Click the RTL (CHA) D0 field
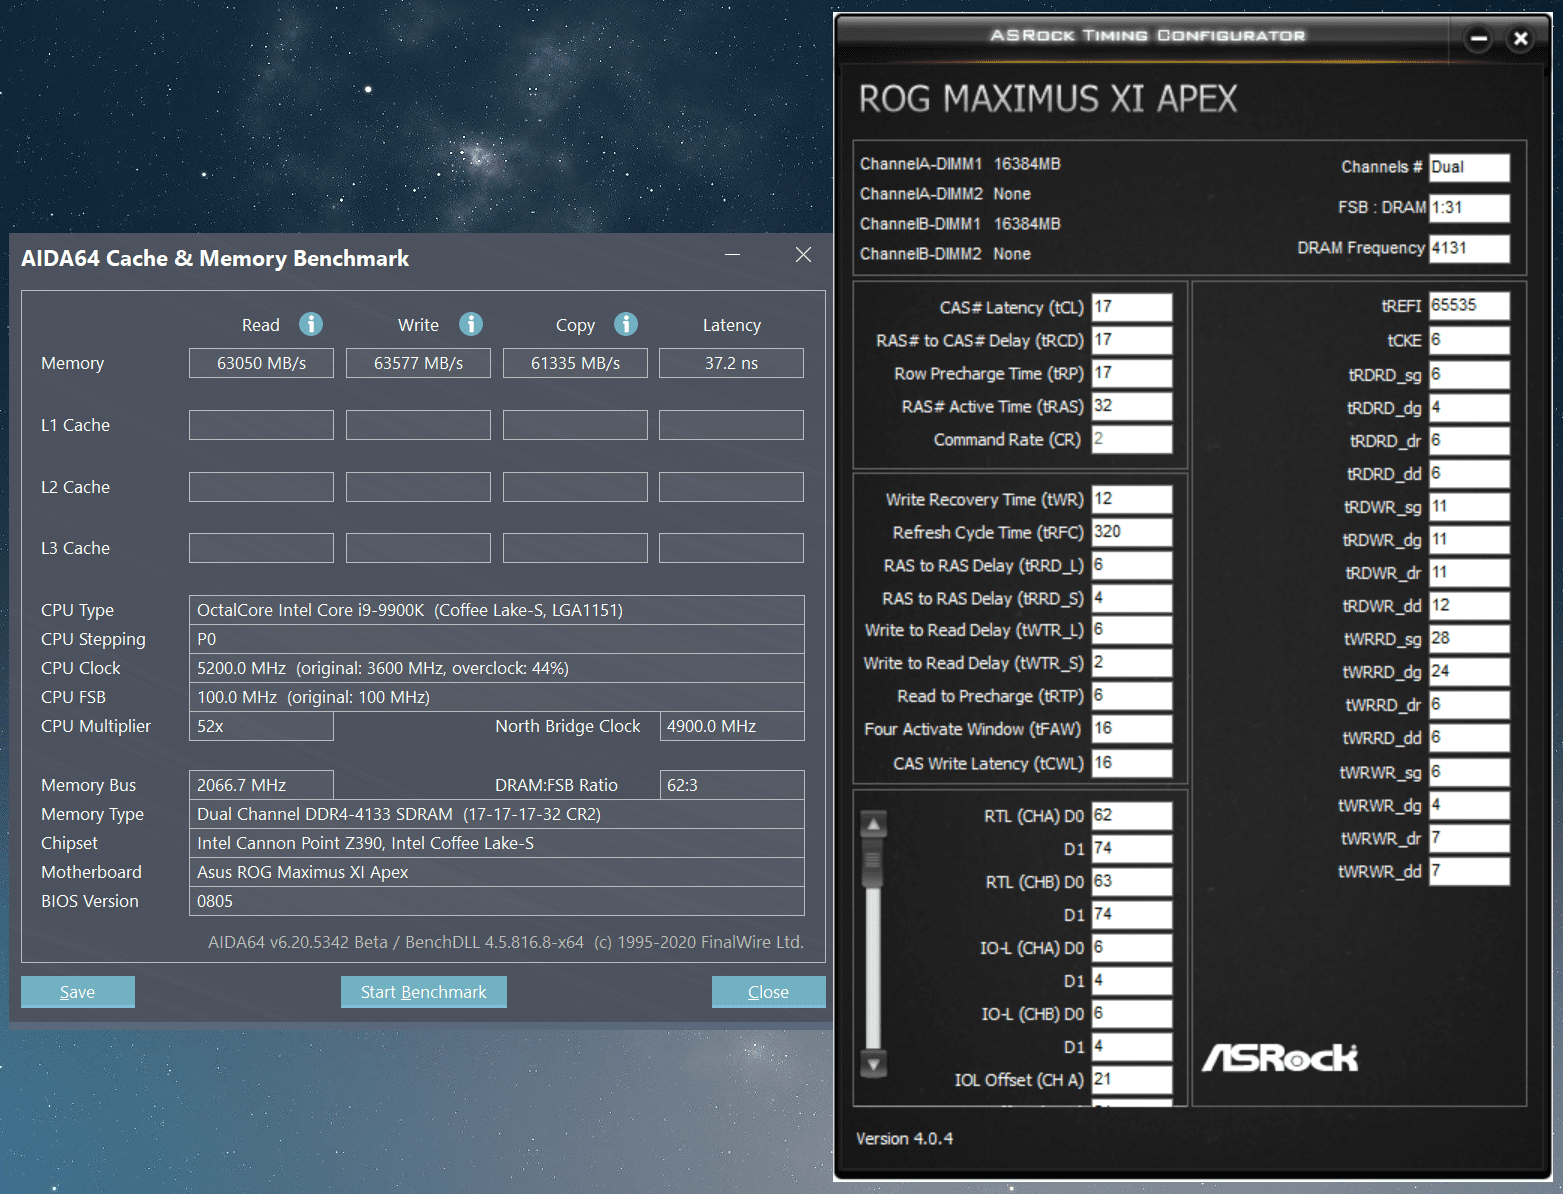 pyautogui.click(x=1132, y=816)
